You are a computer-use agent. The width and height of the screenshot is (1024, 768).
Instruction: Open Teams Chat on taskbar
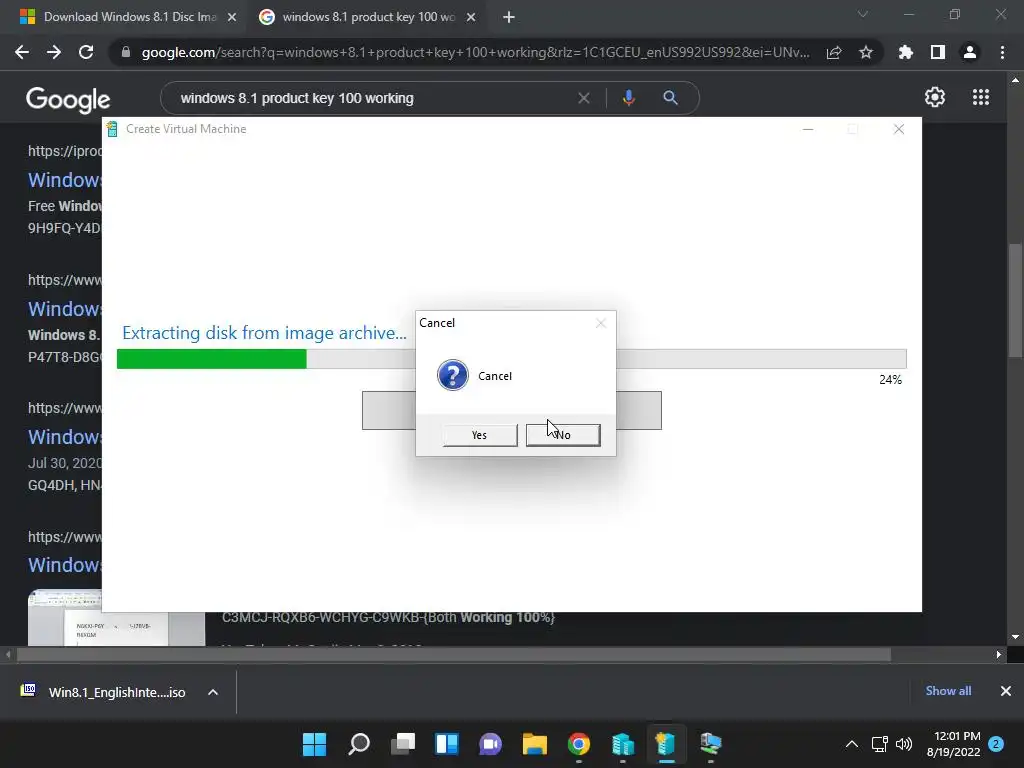click(490, 744)
